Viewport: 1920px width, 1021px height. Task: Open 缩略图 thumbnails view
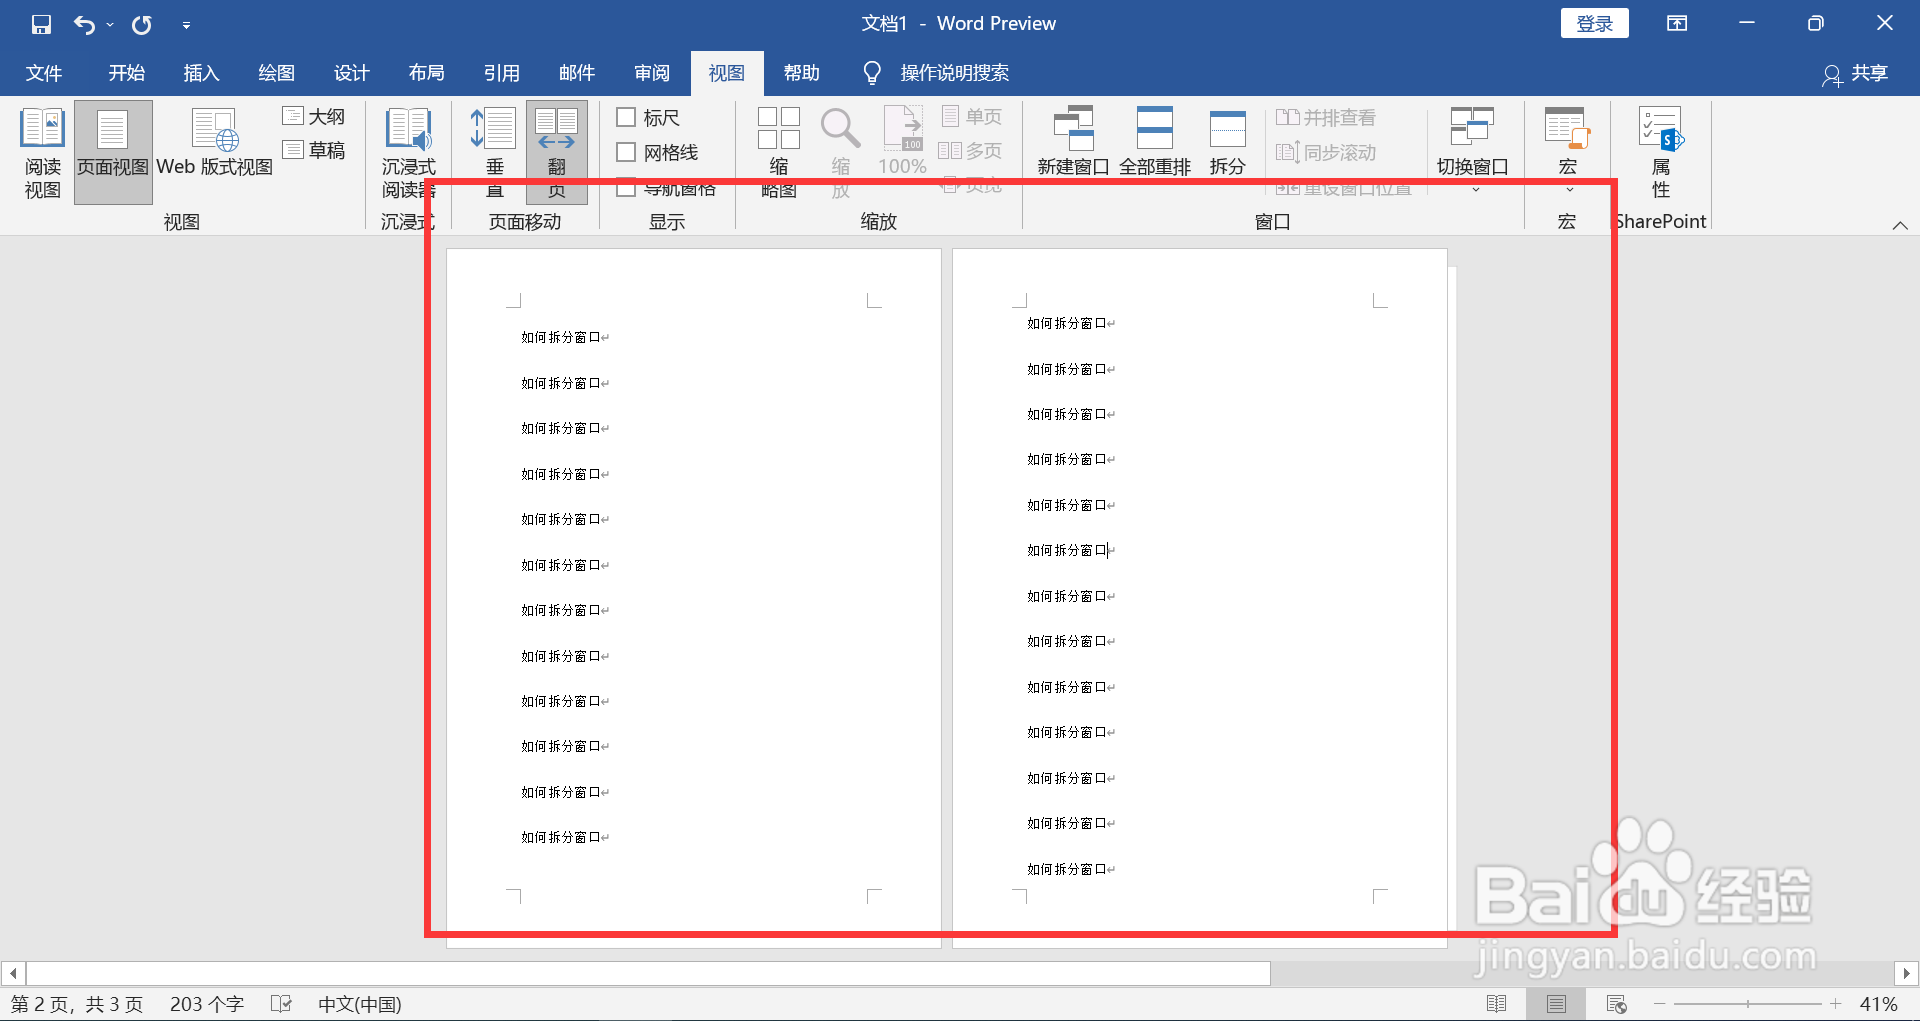(x=779, y=153)
